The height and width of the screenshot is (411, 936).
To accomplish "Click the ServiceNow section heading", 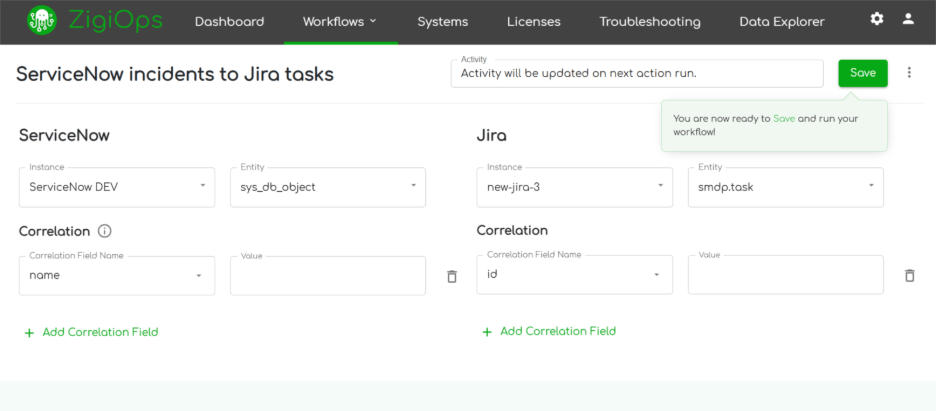I will click(64, 135).
